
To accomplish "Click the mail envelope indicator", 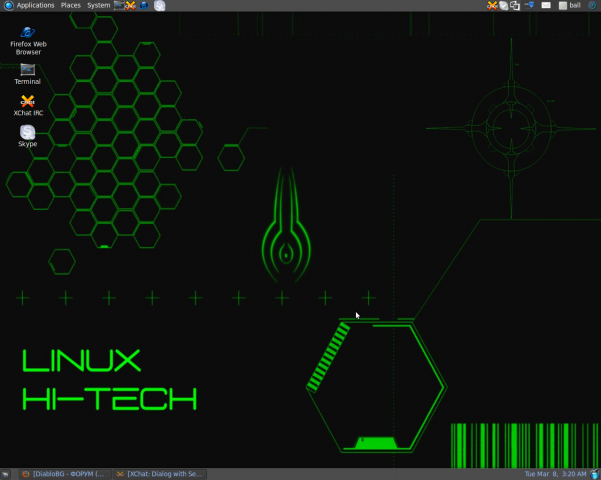I will click(x=546, y=5).
